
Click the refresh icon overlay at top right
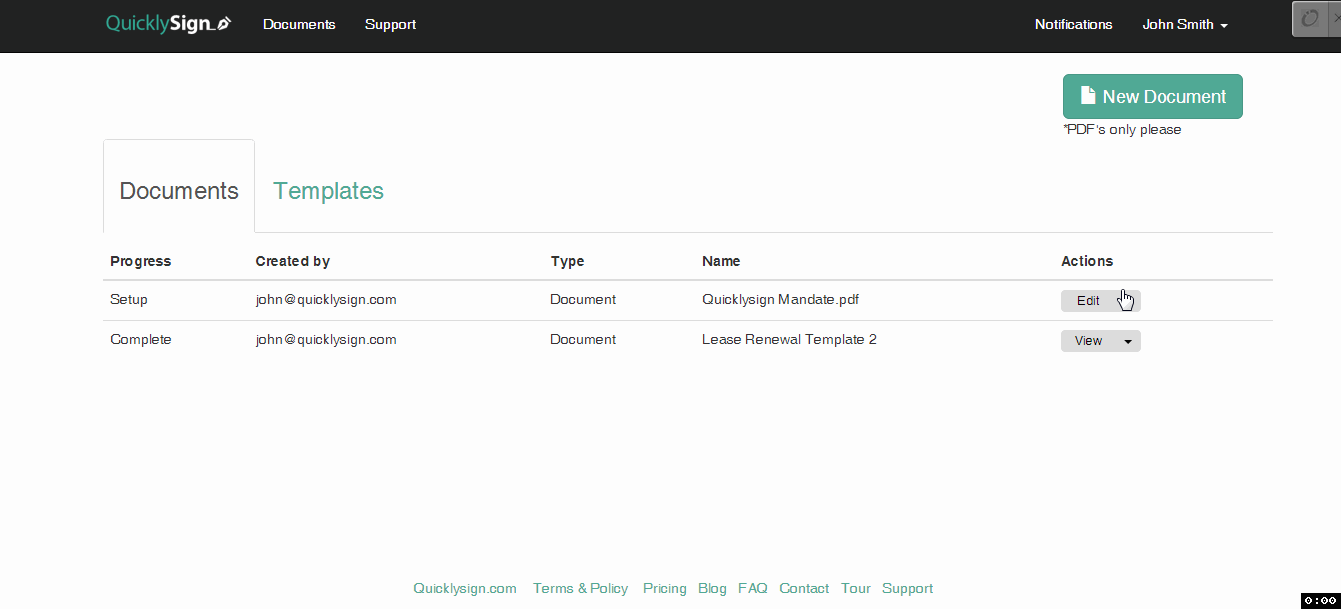point(1309,19)
